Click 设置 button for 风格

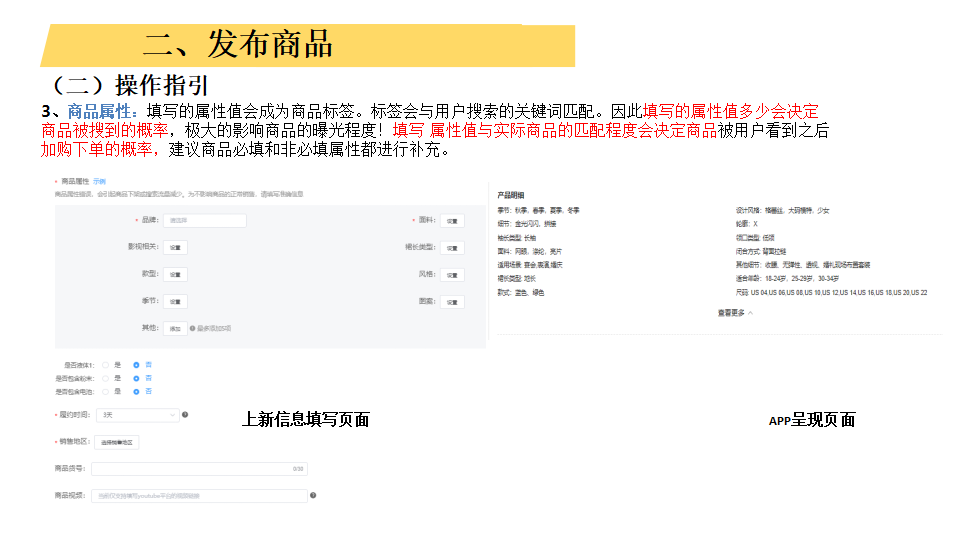452,275
